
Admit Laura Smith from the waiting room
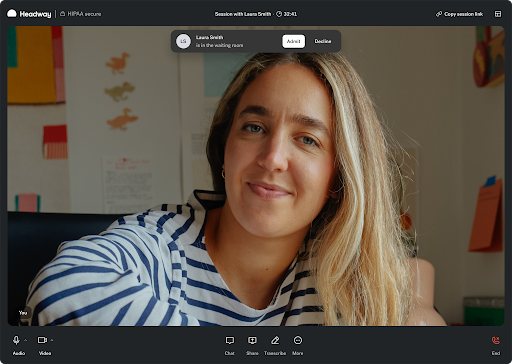click(x=293, y=41)
